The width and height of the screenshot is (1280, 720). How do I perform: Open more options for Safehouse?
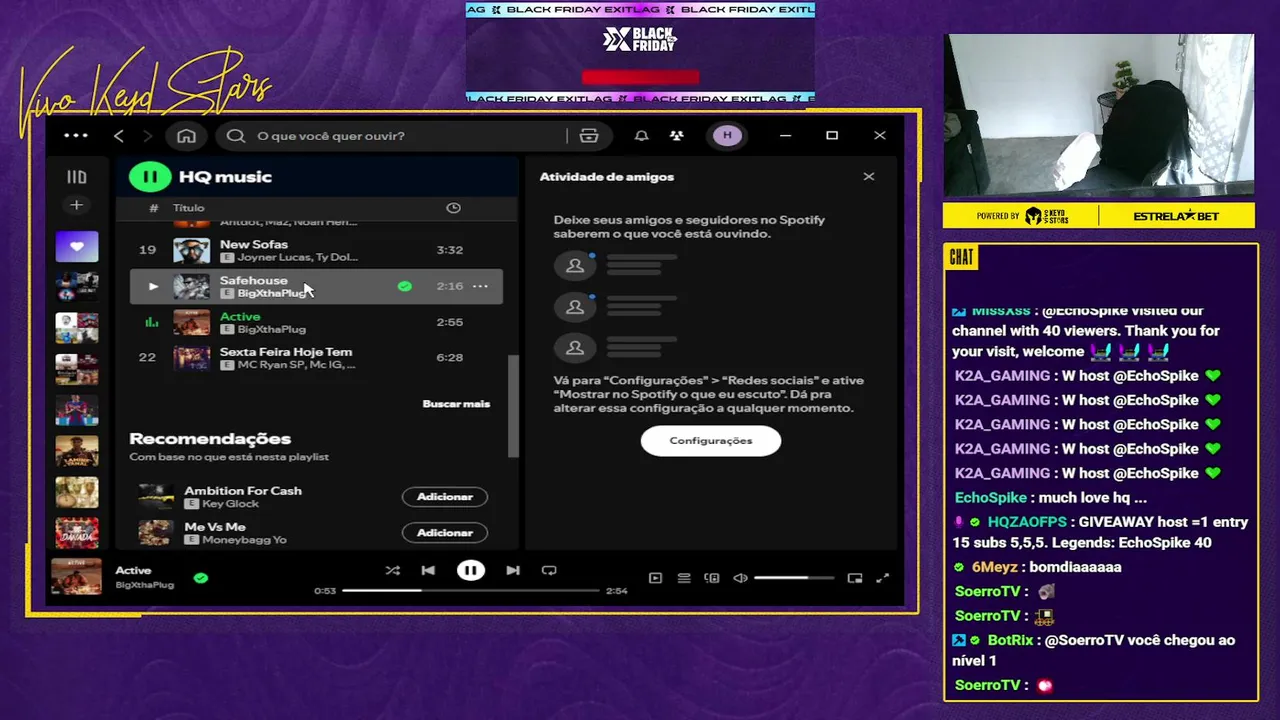pos(480,286)
